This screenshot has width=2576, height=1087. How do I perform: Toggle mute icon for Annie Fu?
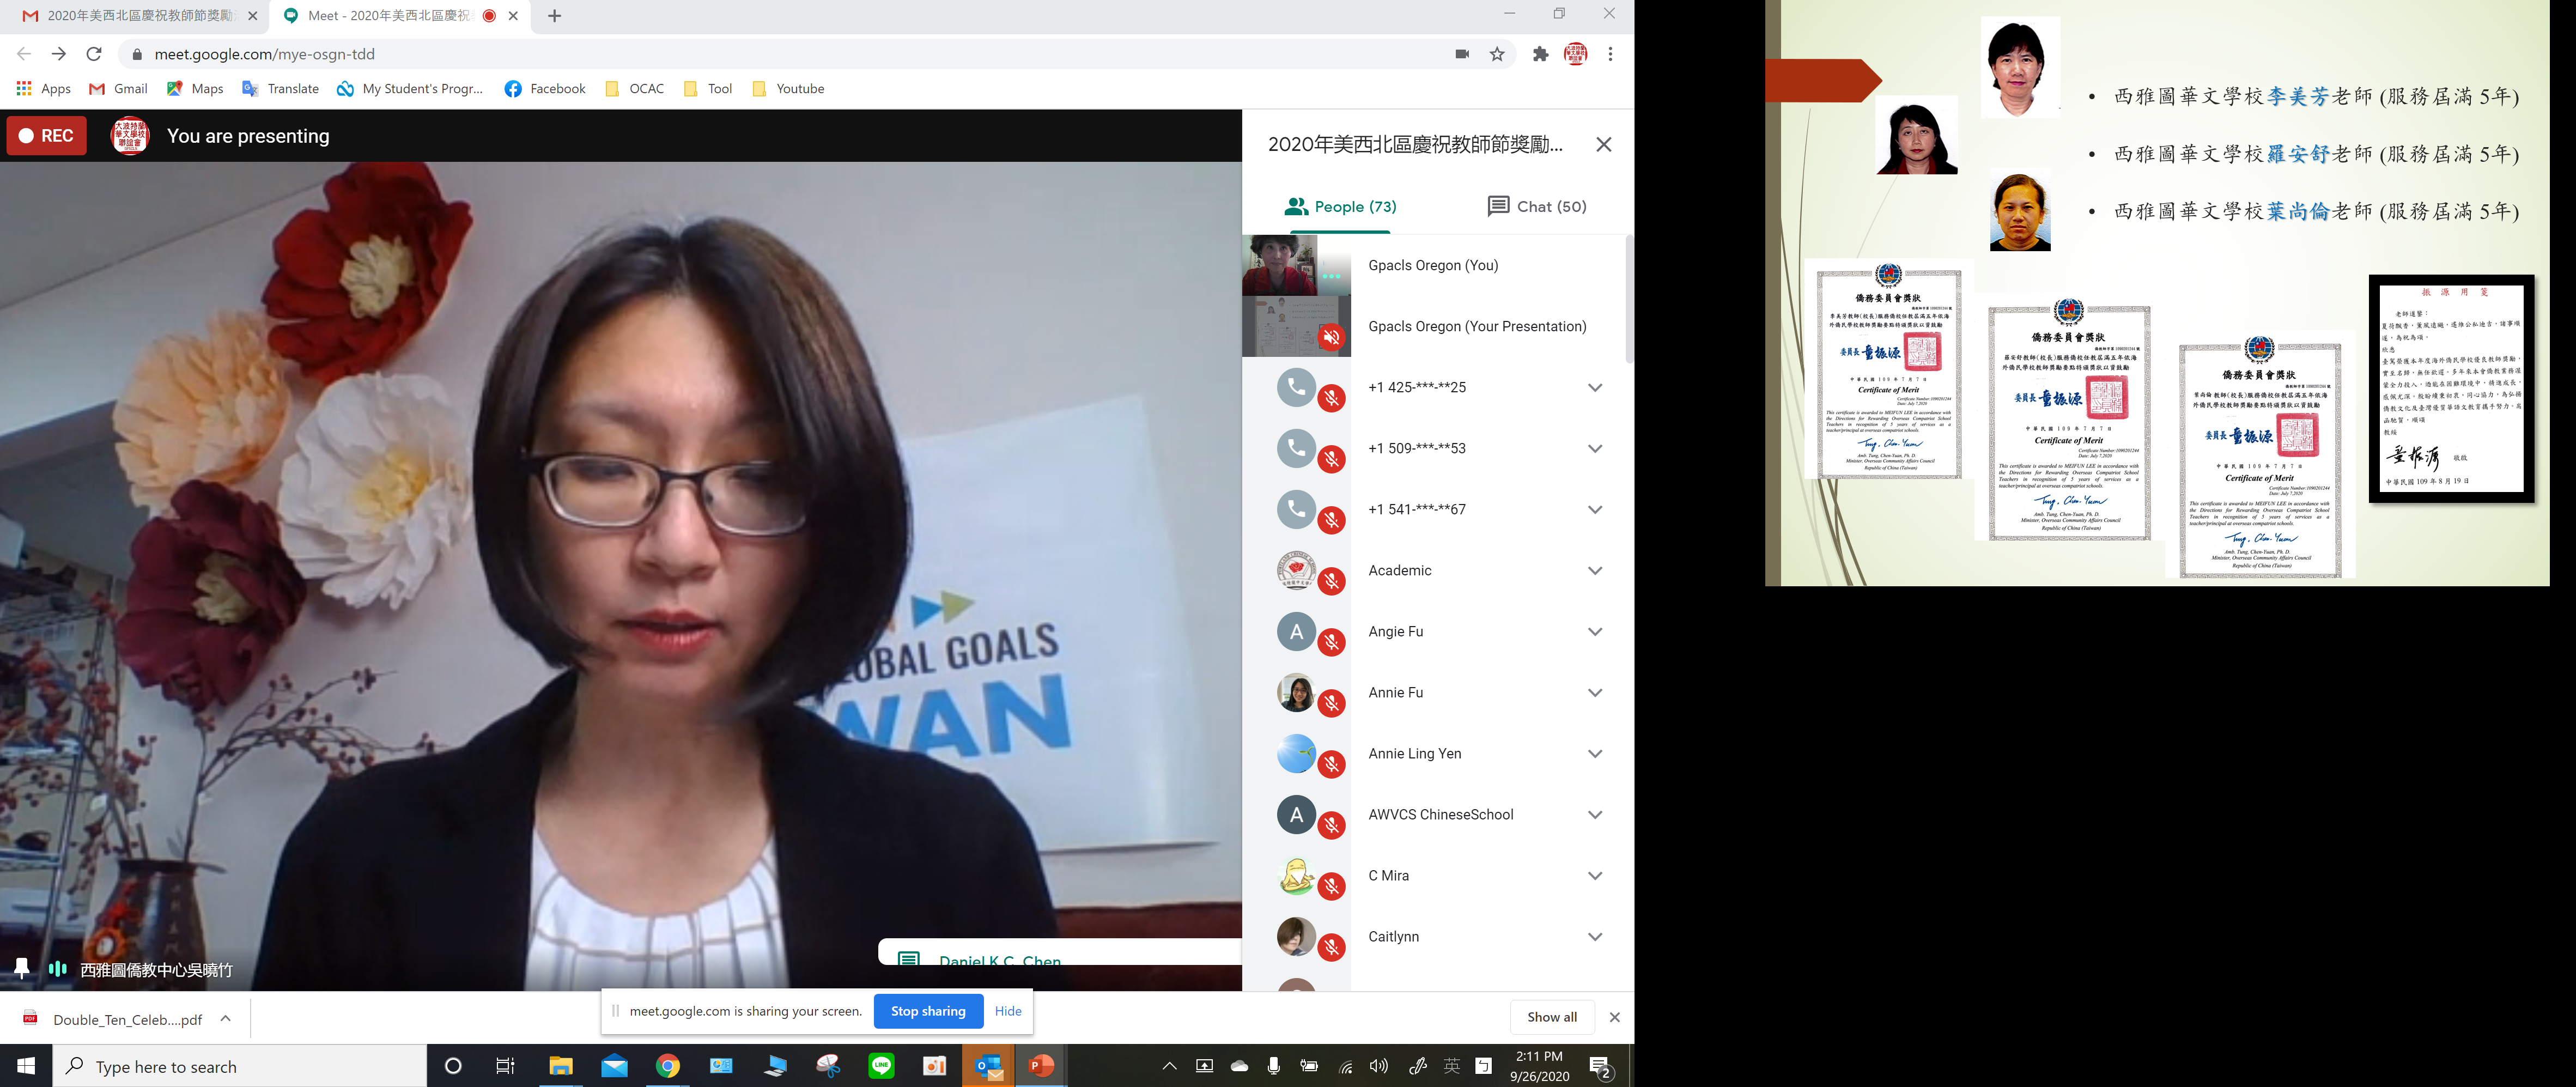(x=1331, y=704)
